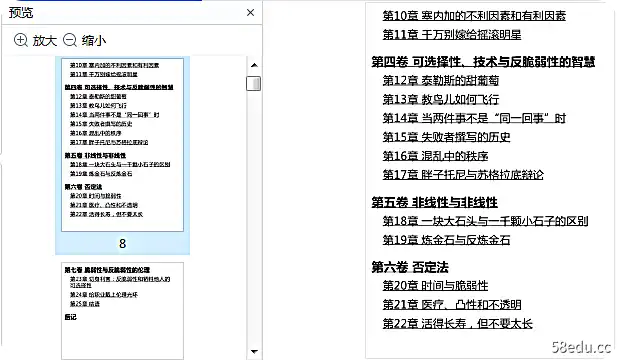The height and width of the screenshot is (360, 618).
Task: Click the preview scrollbar thumb handle
Action: point(253,83)
